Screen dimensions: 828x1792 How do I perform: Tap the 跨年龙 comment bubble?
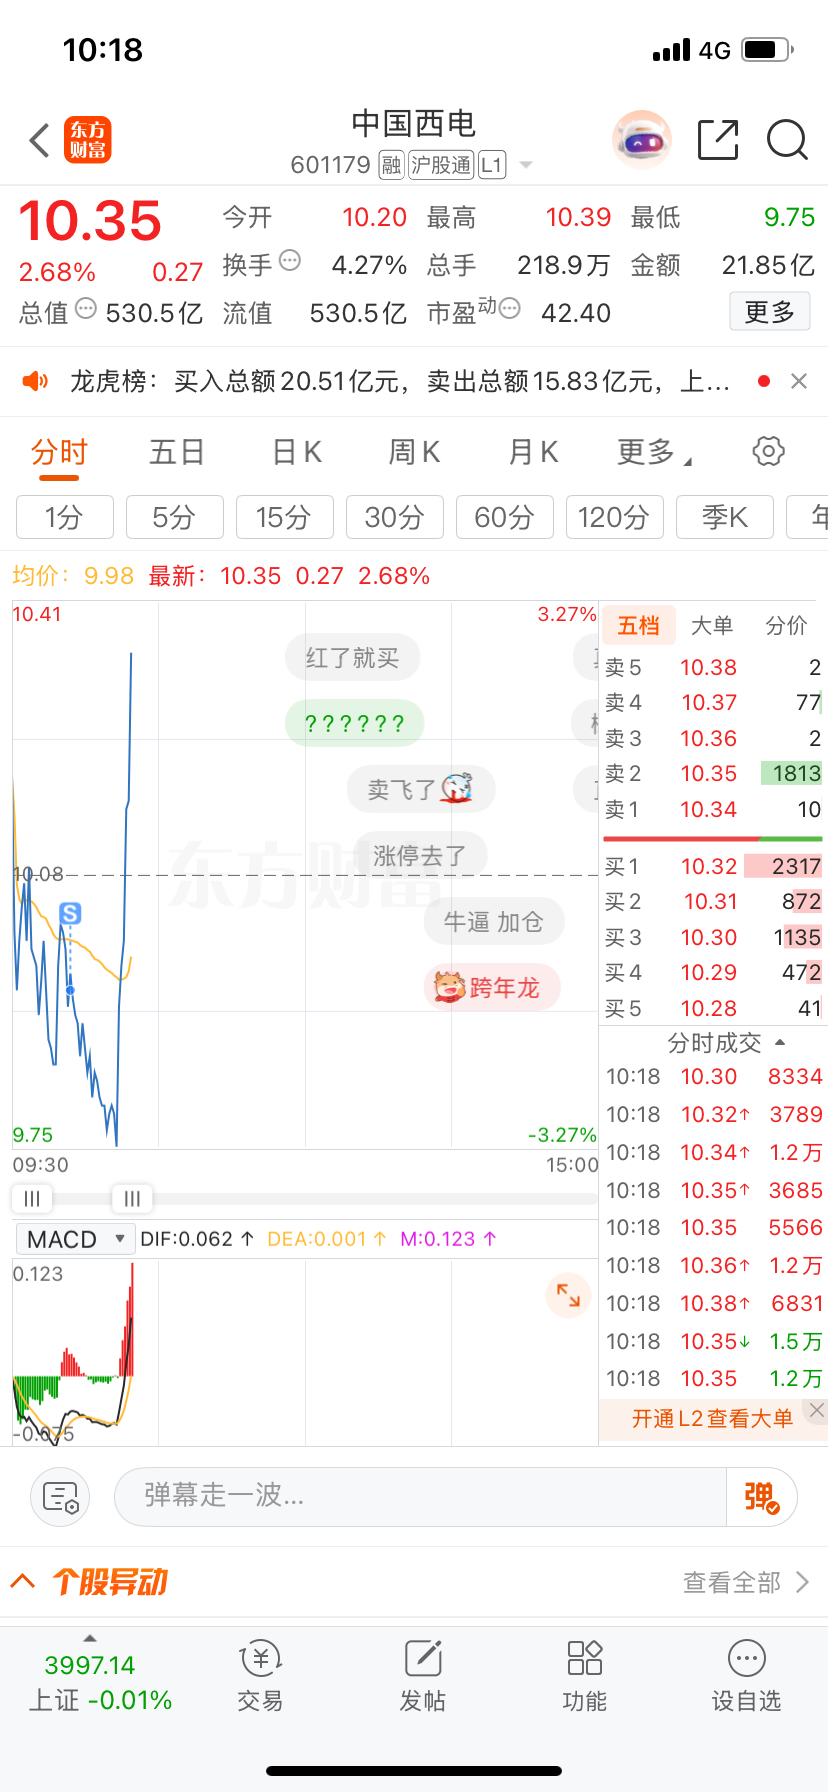[492, 988]
